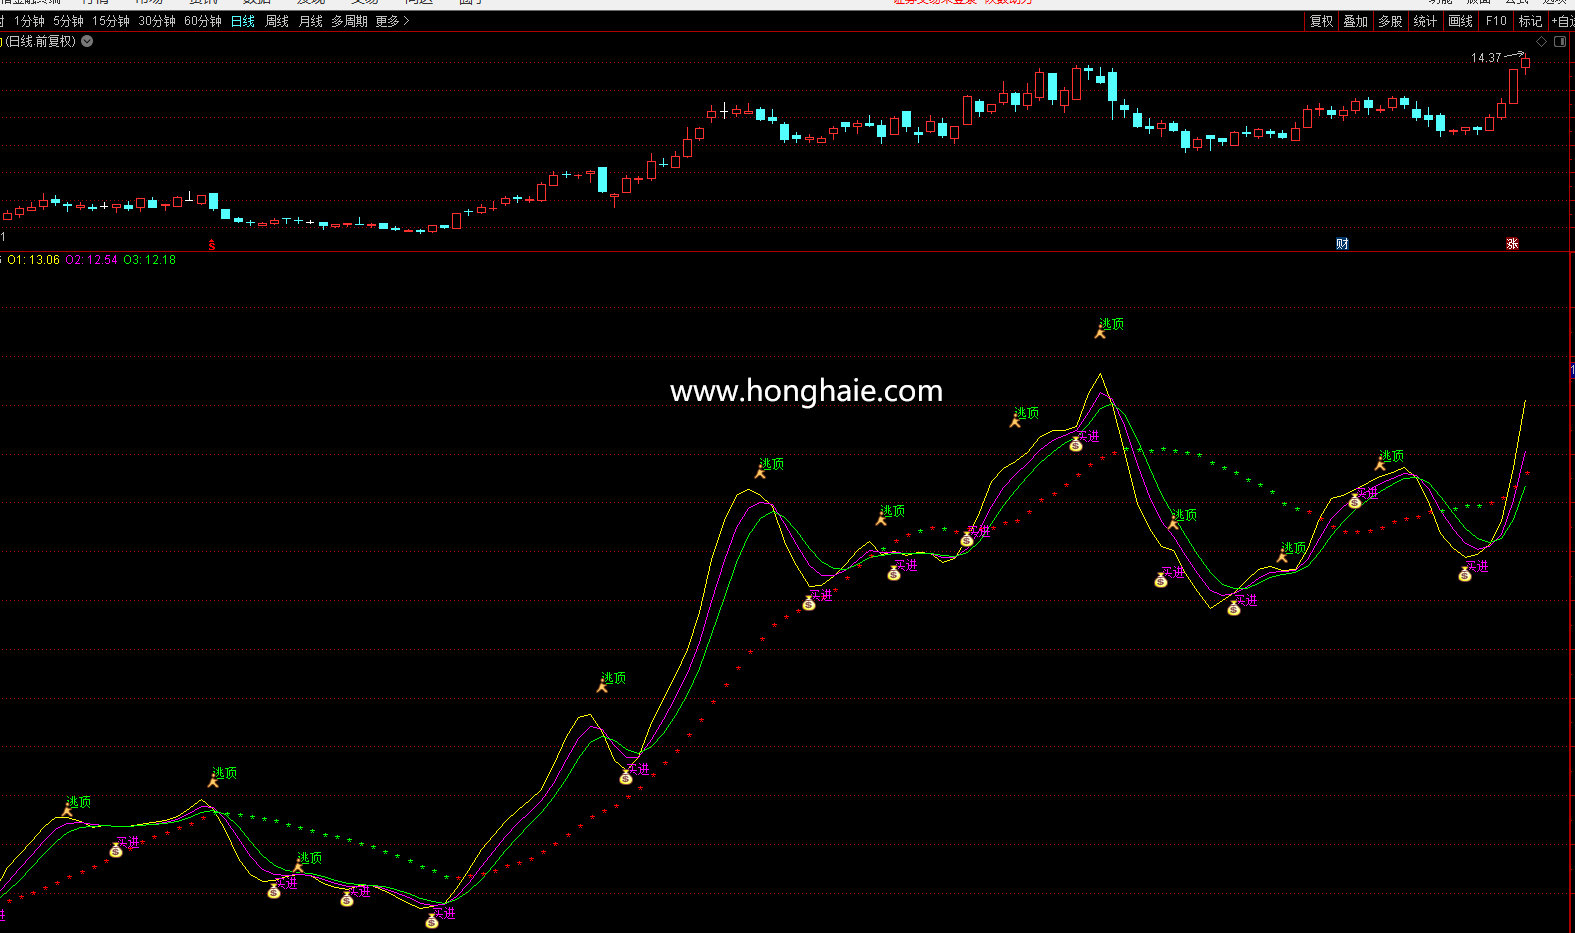Click the red 涨 marker icon

coord(1512,244)
